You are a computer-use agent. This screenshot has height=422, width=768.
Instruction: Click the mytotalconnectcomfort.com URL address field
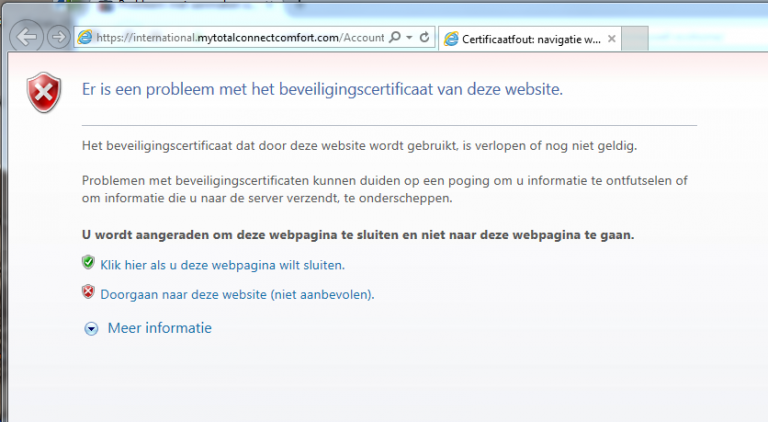click(240, 37)
